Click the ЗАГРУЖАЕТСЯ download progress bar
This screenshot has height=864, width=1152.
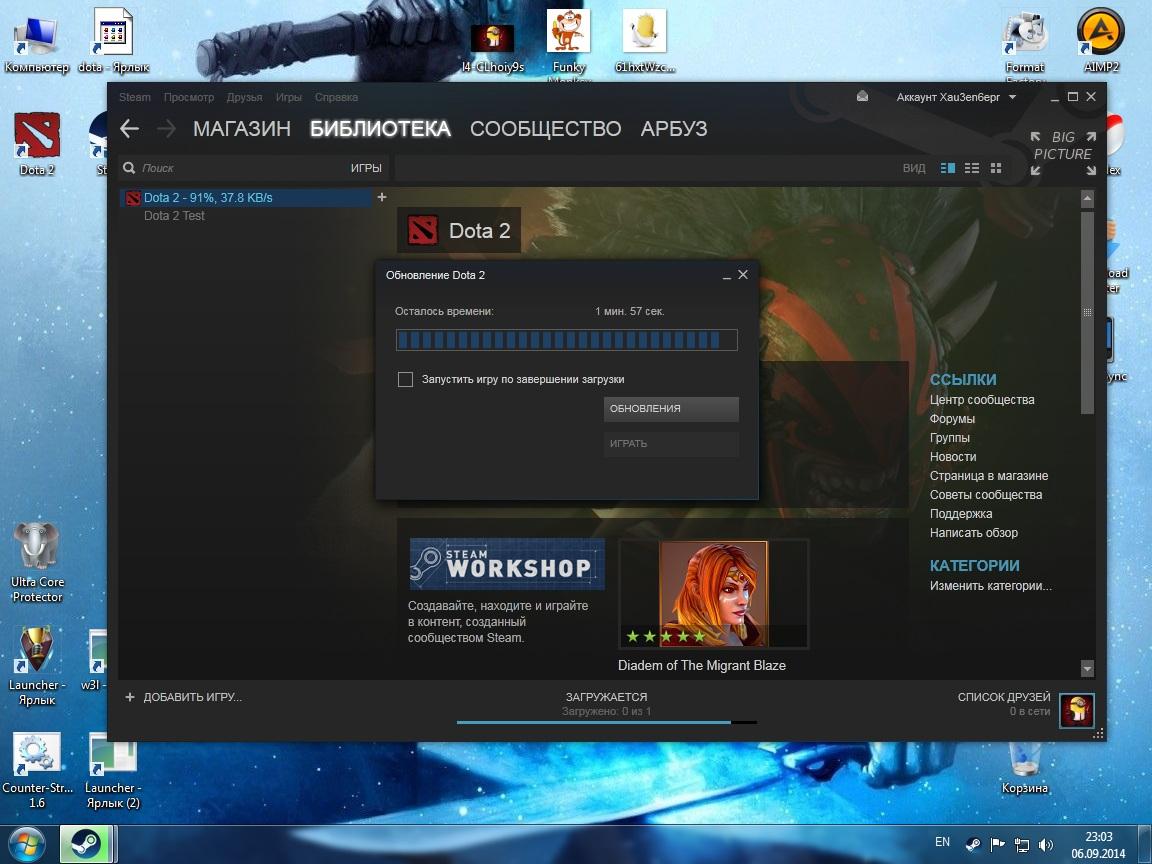(606, 722)
